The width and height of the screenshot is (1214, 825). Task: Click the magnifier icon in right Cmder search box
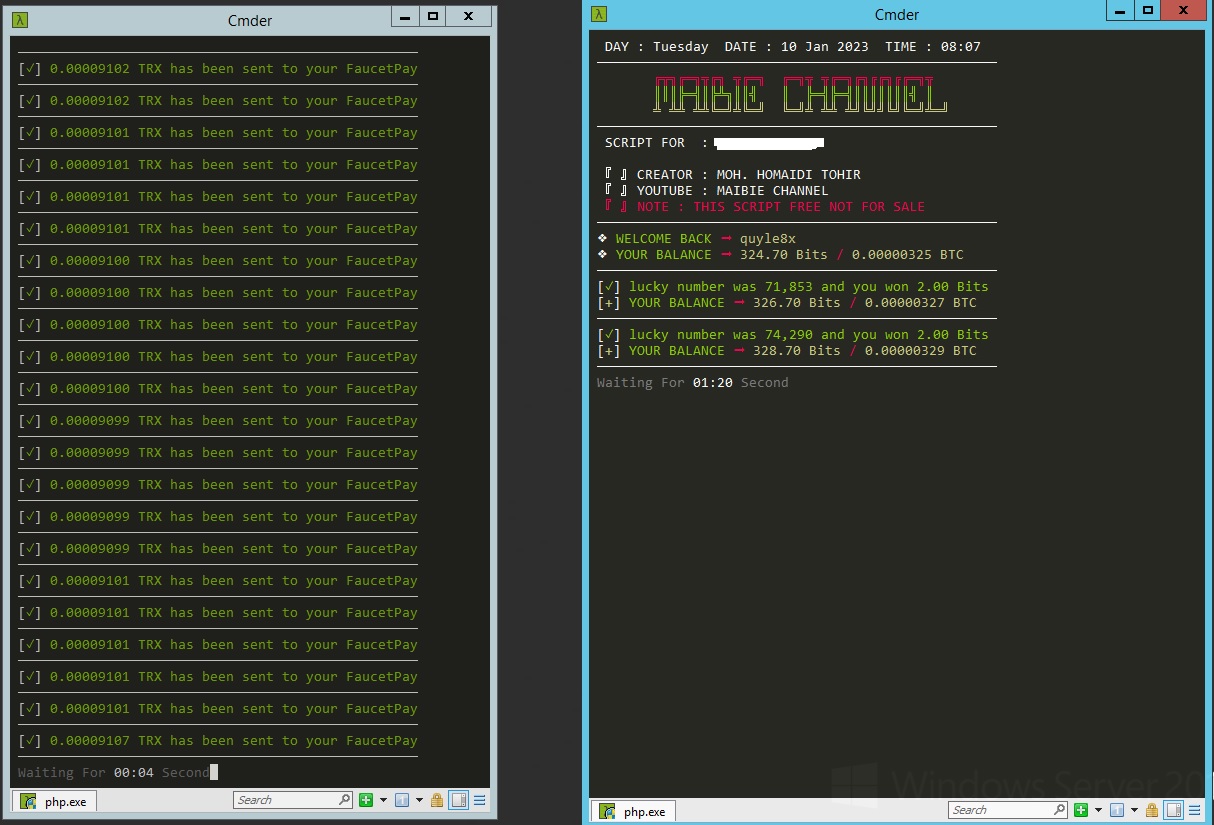(x=1059, y=810)
